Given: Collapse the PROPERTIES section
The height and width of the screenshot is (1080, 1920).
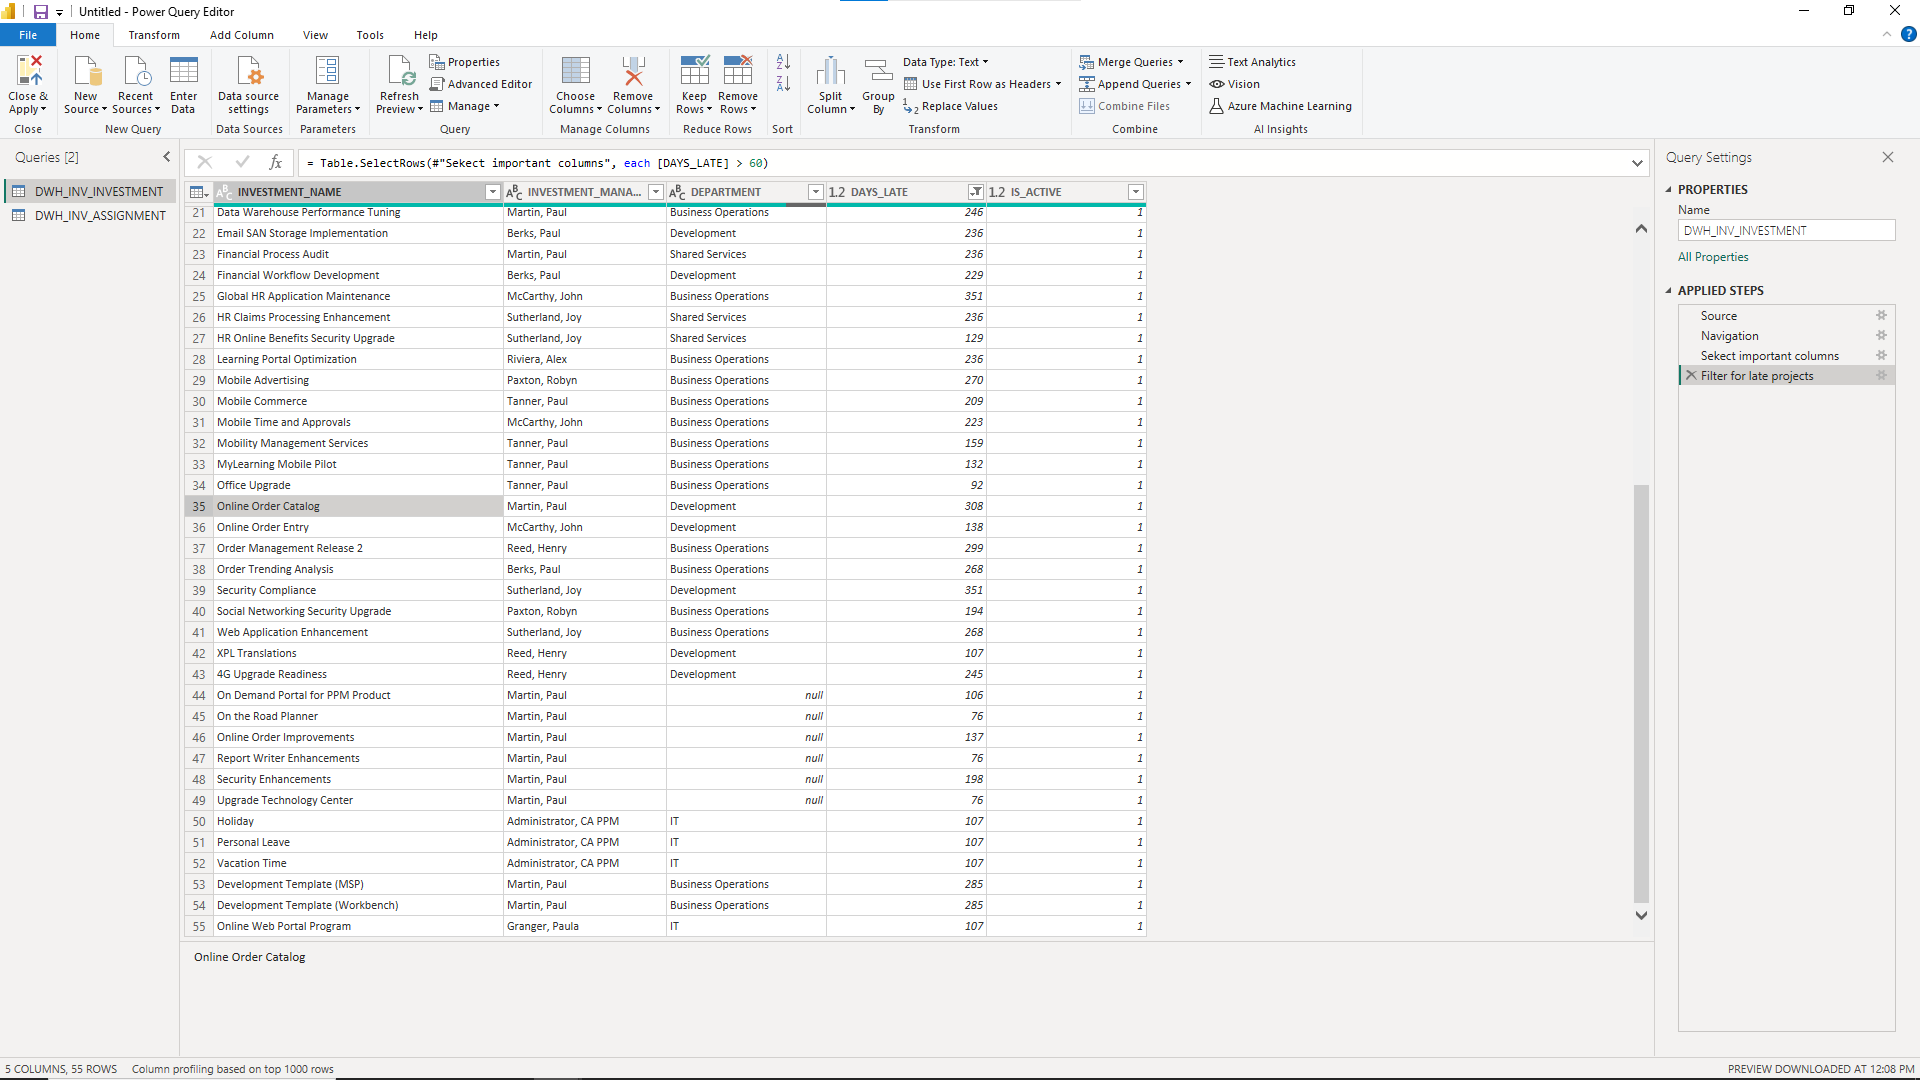Looking at the screenshot, I should (x=1668, y=189).
